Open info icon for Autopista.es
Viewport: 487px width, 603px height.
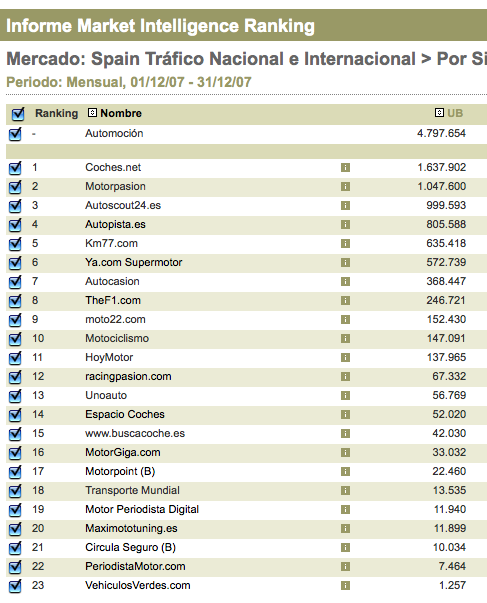click(345, 225)
